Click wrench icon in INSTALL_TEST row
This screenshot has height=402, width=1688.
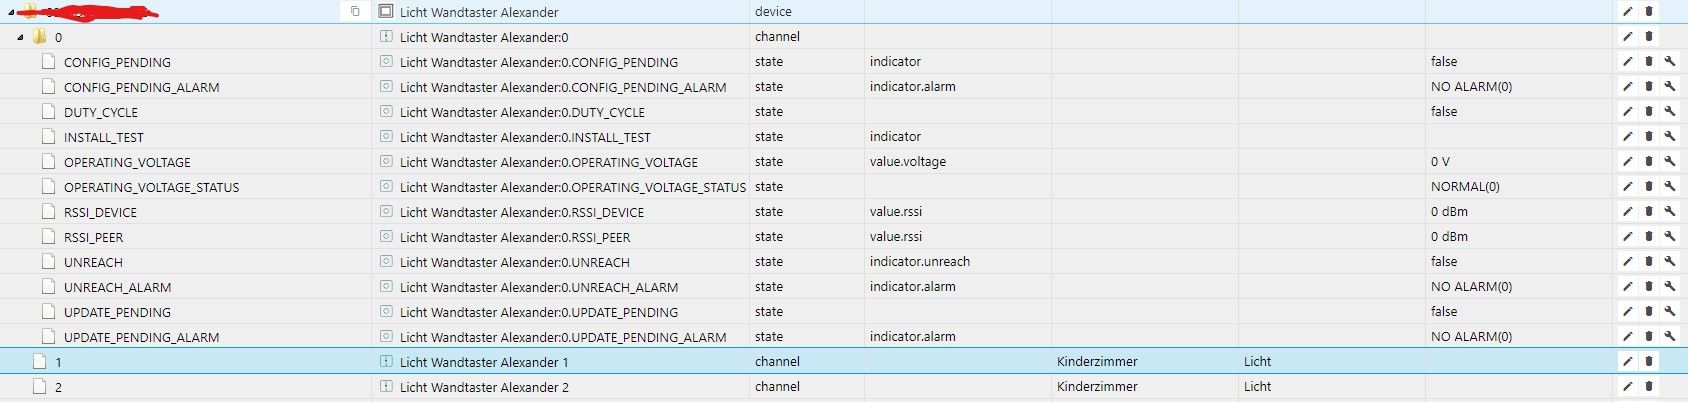click(1670, 137)
